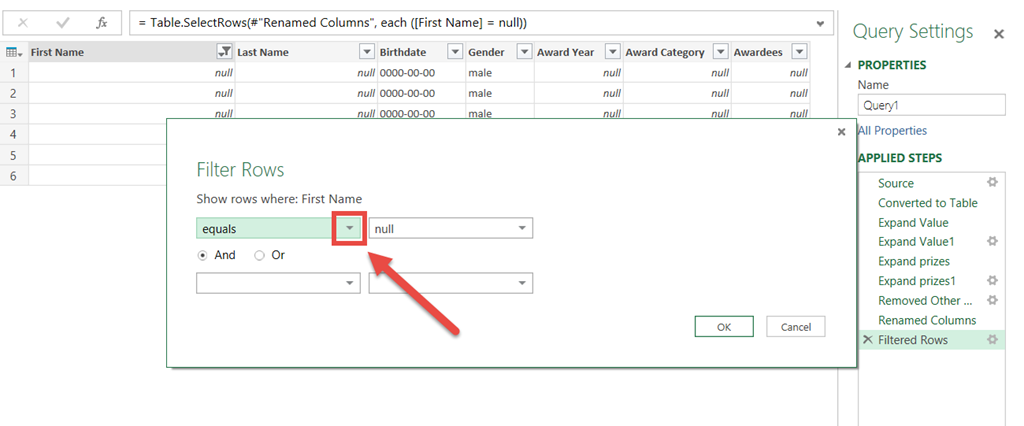Select the And radio button
The width and height of the screenshot is (1024, 426).
203,255
